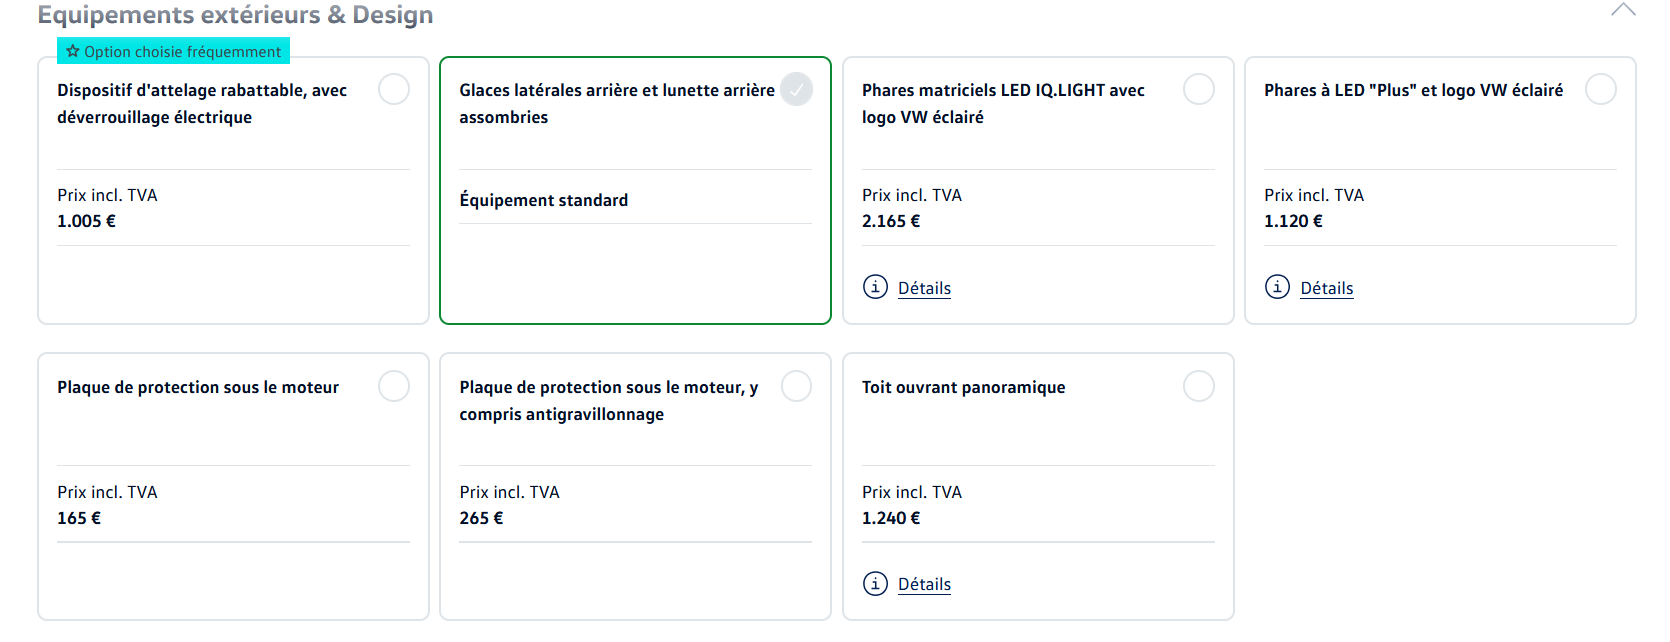Select Plaque de protection sous le moteur
Viewport: 1670px width, 642px height.
click(394, 386)
